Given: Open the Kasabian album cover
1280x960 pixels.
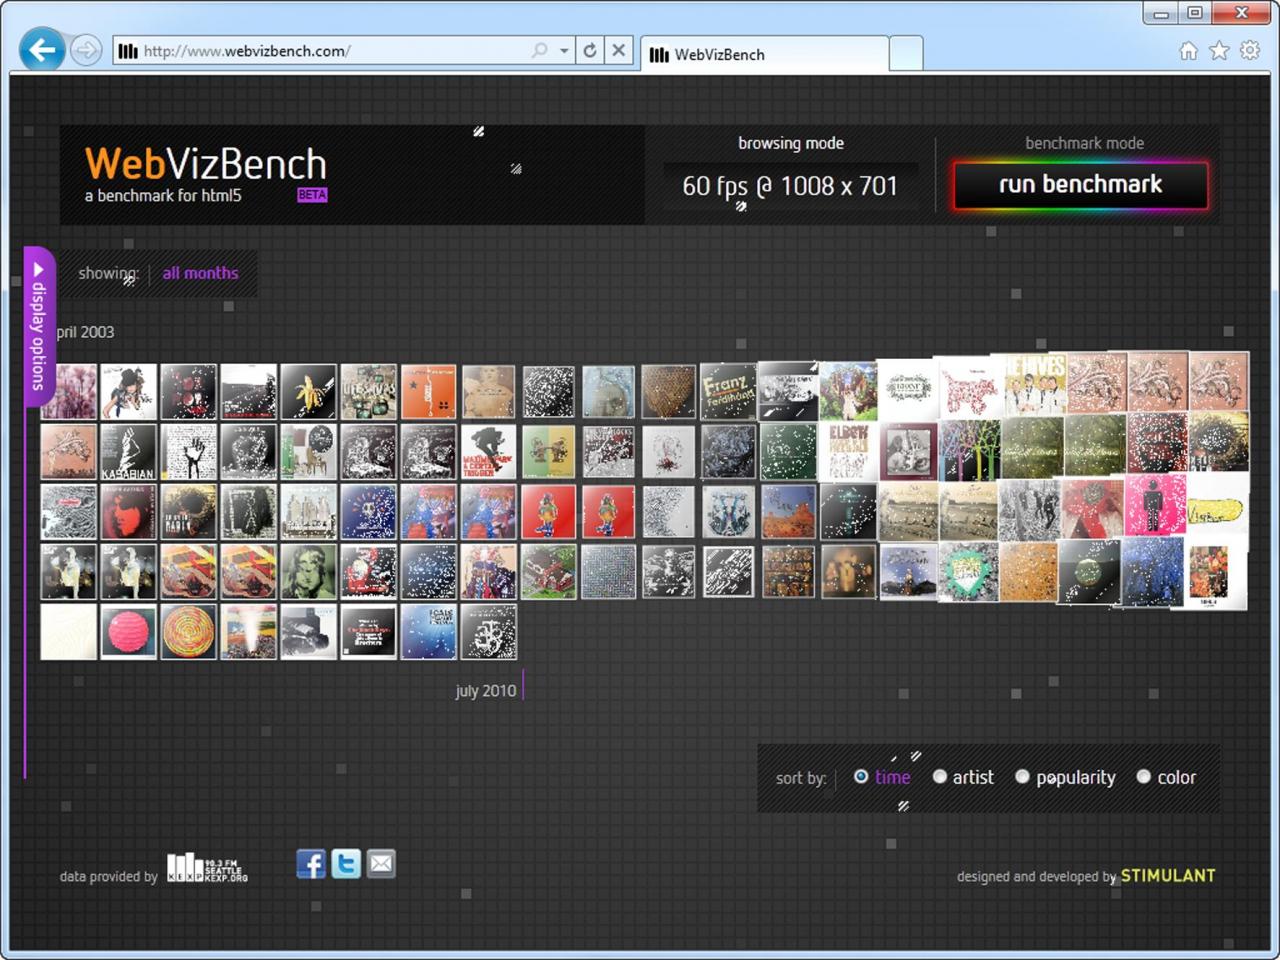Looking at the screenshot, I should (128, 451).
